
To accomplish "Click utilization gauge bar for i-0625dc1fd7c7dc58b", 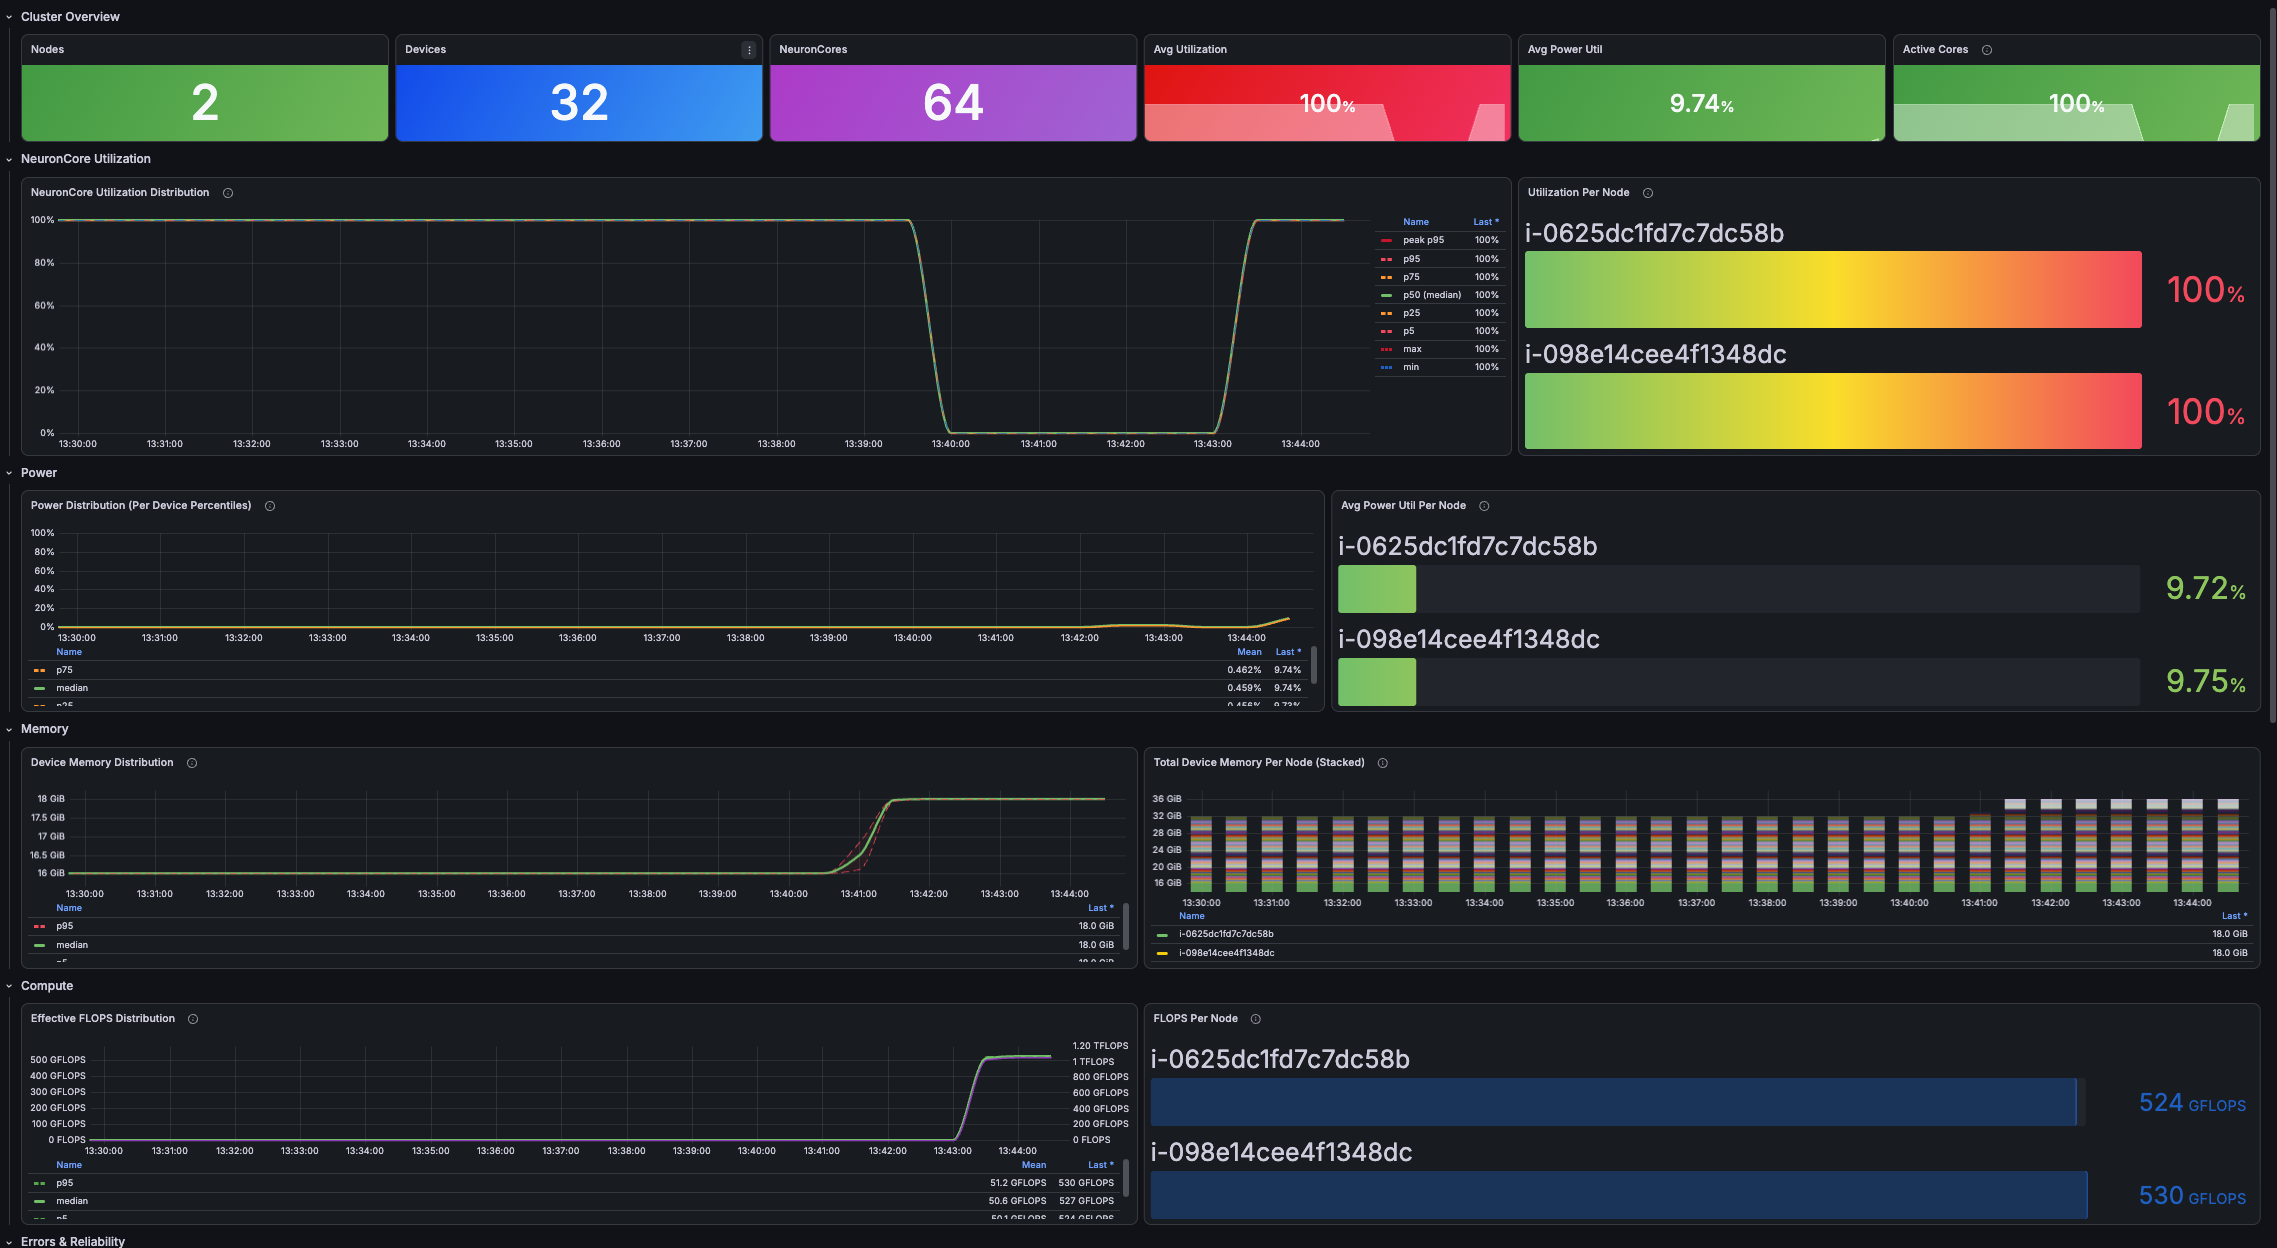I will coord(1832,290).
